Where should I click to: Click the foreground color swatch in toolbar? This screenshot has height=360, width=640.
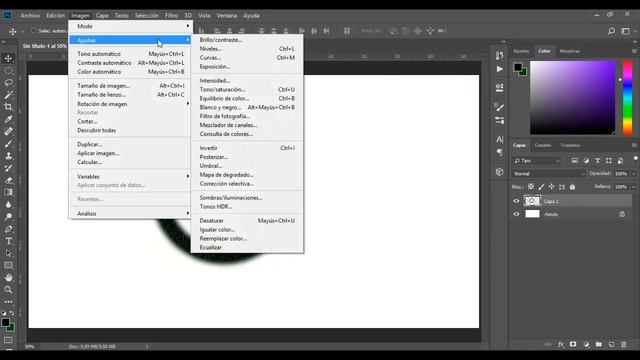(x=5, y=323)
